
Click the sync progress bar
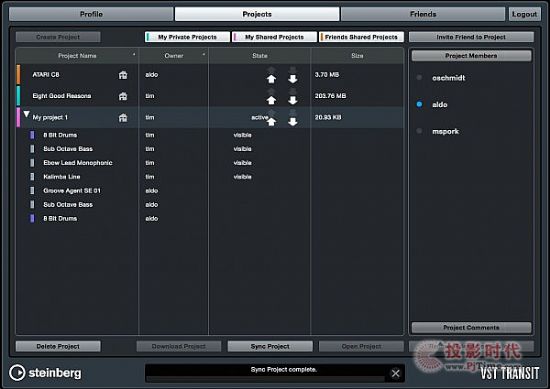[x=266, y=378]
